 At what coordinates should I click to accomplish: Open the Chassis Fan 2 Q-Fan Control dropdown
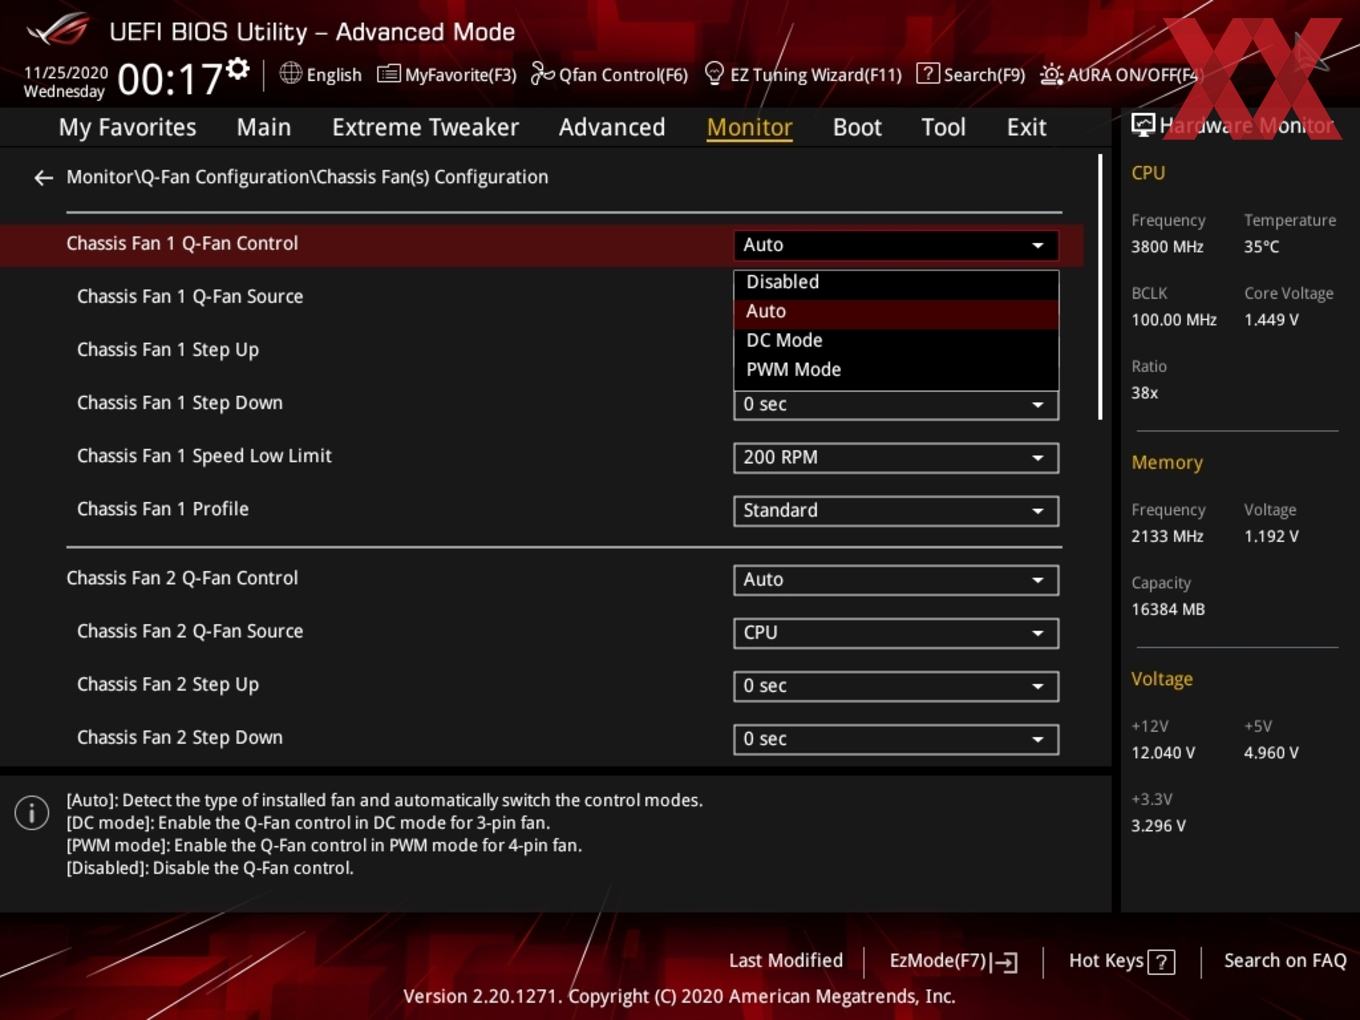(896, 580)
